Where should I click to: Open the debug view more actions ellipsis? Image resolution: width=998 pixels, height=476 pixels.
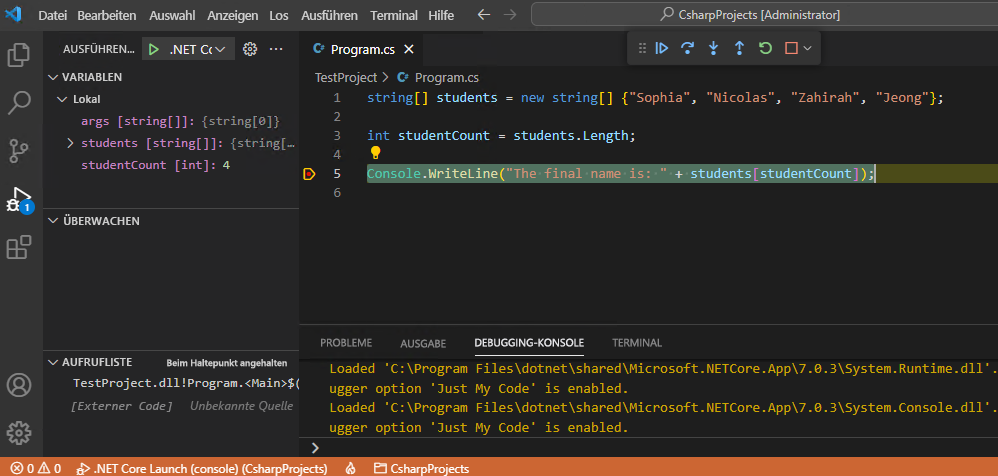pos(276,49)
